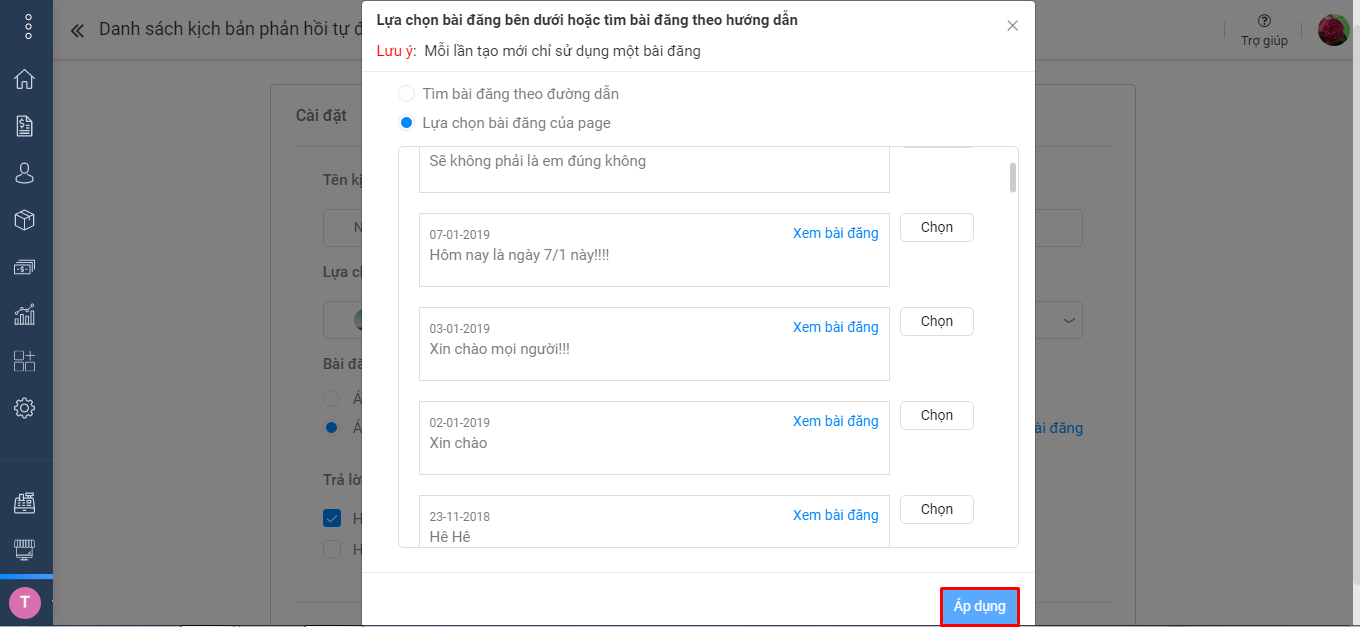
Task: Close the post selection dialog
Action: tap(1013, 26)
